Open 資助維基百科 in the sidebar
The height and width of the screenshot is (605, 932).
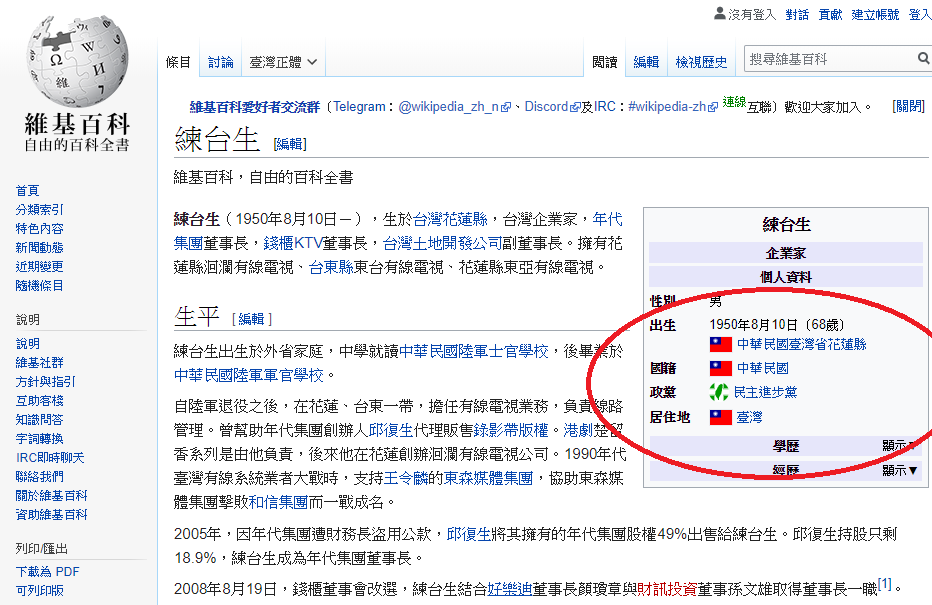pyautogui.click(x=51, y=515)
